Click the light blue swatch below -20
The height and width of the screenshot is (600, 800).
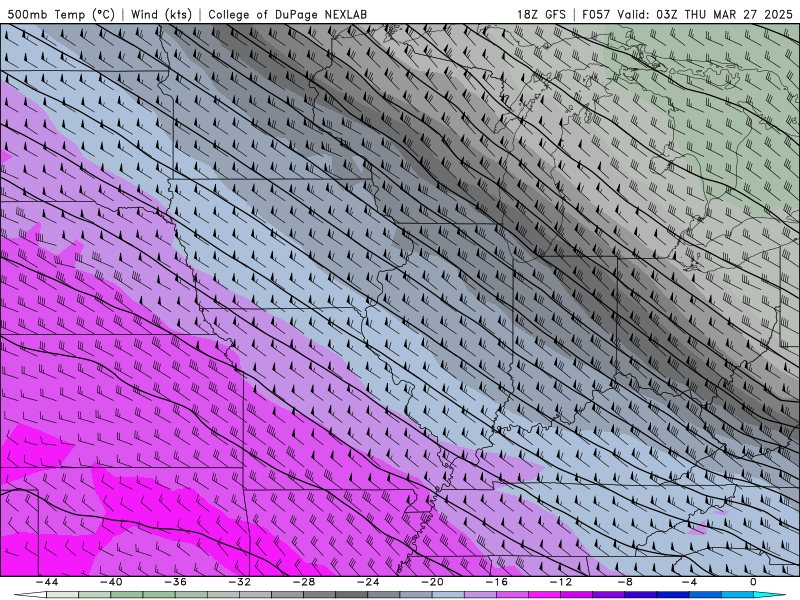(x=448, y=595)
